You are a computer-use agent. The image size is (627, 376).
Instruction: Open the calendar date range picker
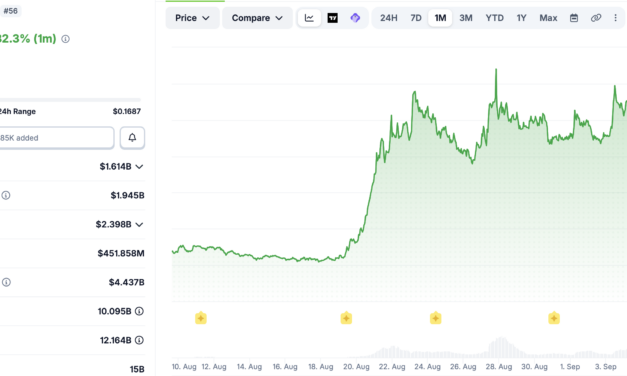[574, 18]
